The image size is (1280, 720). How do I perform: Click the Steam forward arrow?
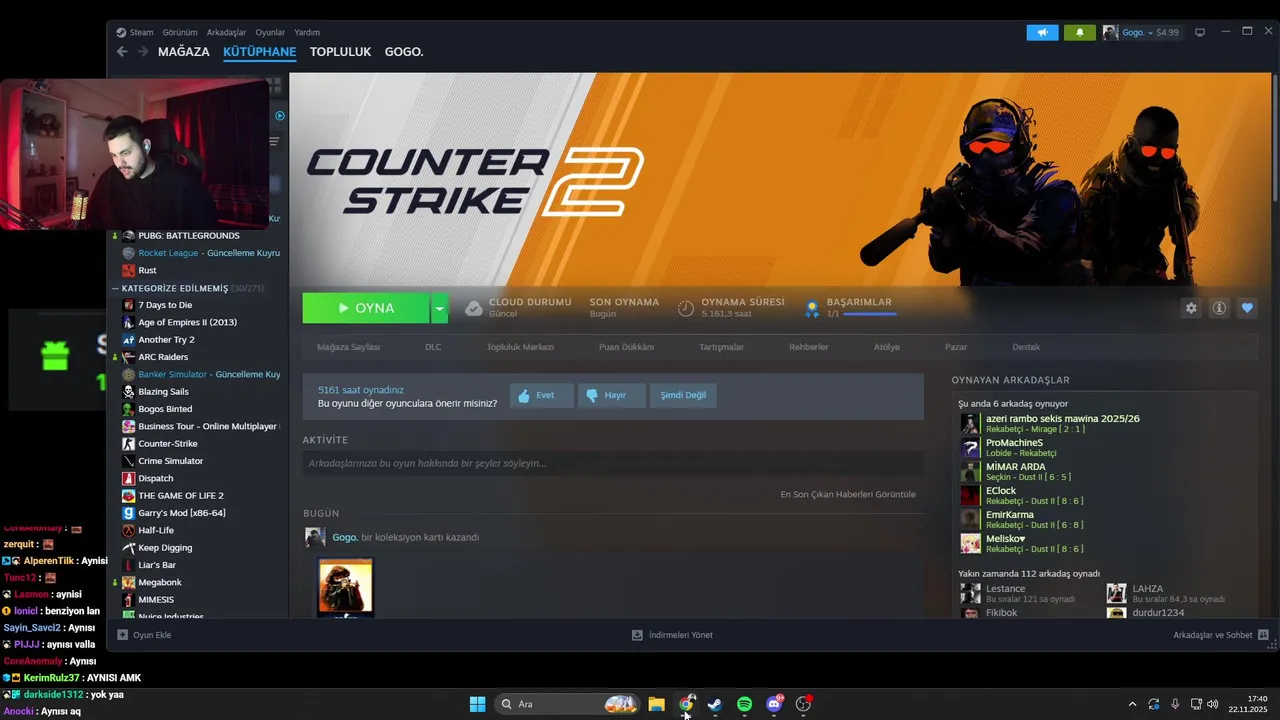pyautogui.click(x=143, y=52)
